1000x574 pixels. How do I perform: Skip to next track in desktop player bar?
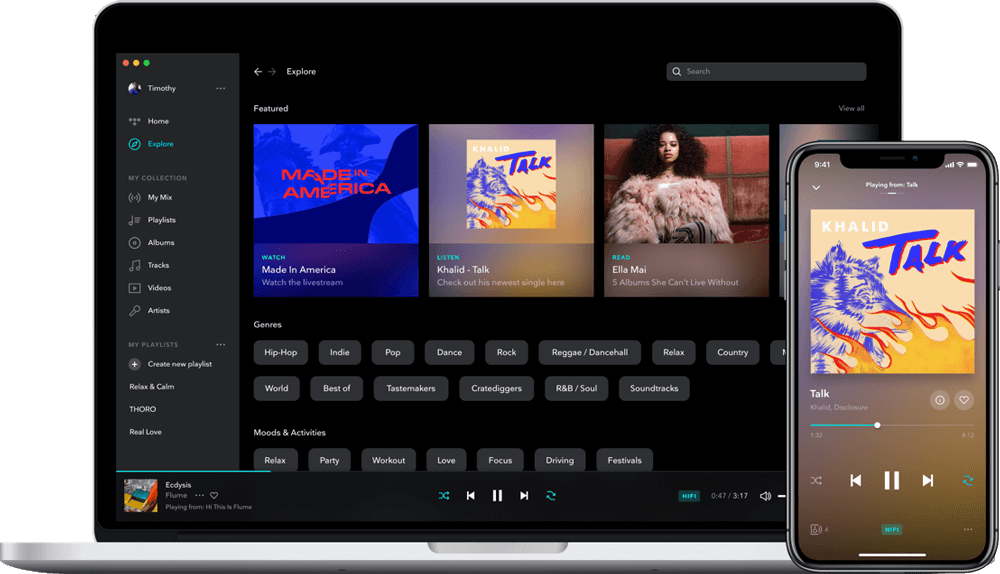[x=524, y=496]
